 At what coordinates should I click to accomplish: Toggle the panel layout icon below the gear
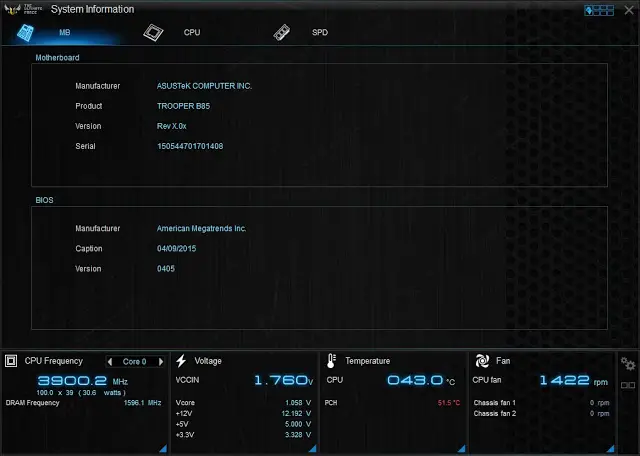pyautogui.click(x=628, y=385)
